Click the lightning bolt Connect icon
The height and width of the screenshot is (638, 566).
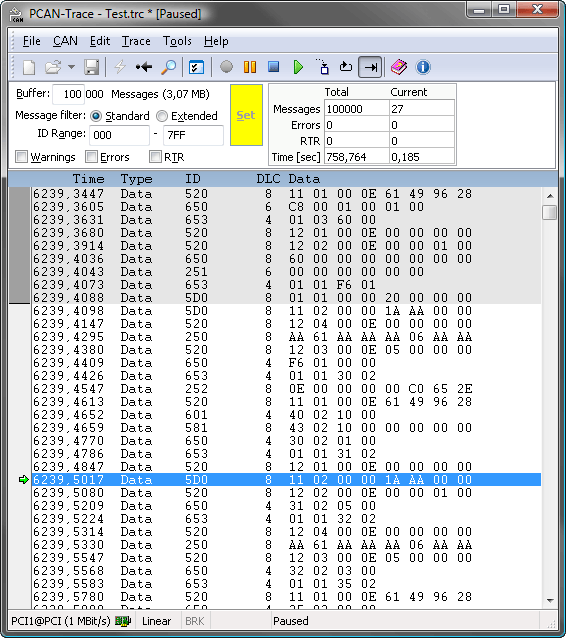[x=120, y=67]
